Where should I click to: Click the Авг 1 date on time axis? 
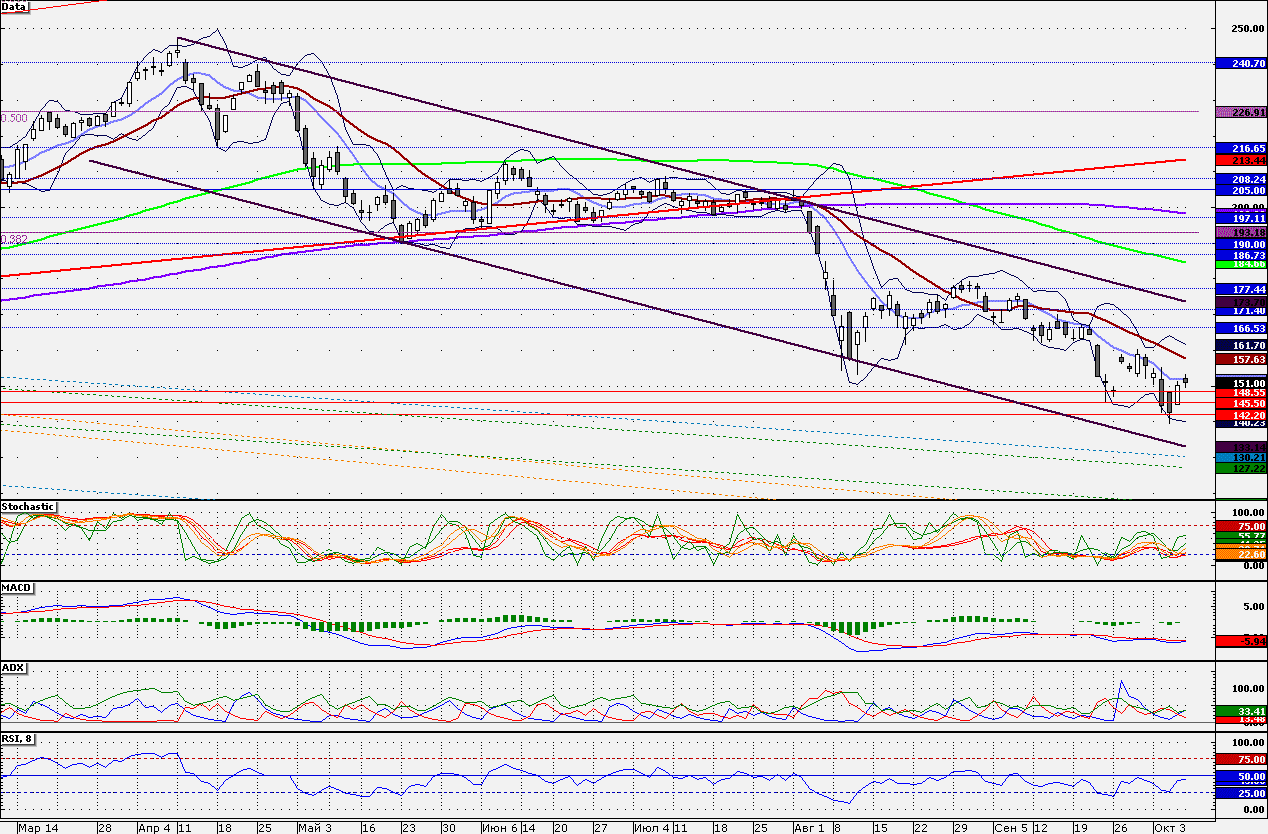(811, 828)
